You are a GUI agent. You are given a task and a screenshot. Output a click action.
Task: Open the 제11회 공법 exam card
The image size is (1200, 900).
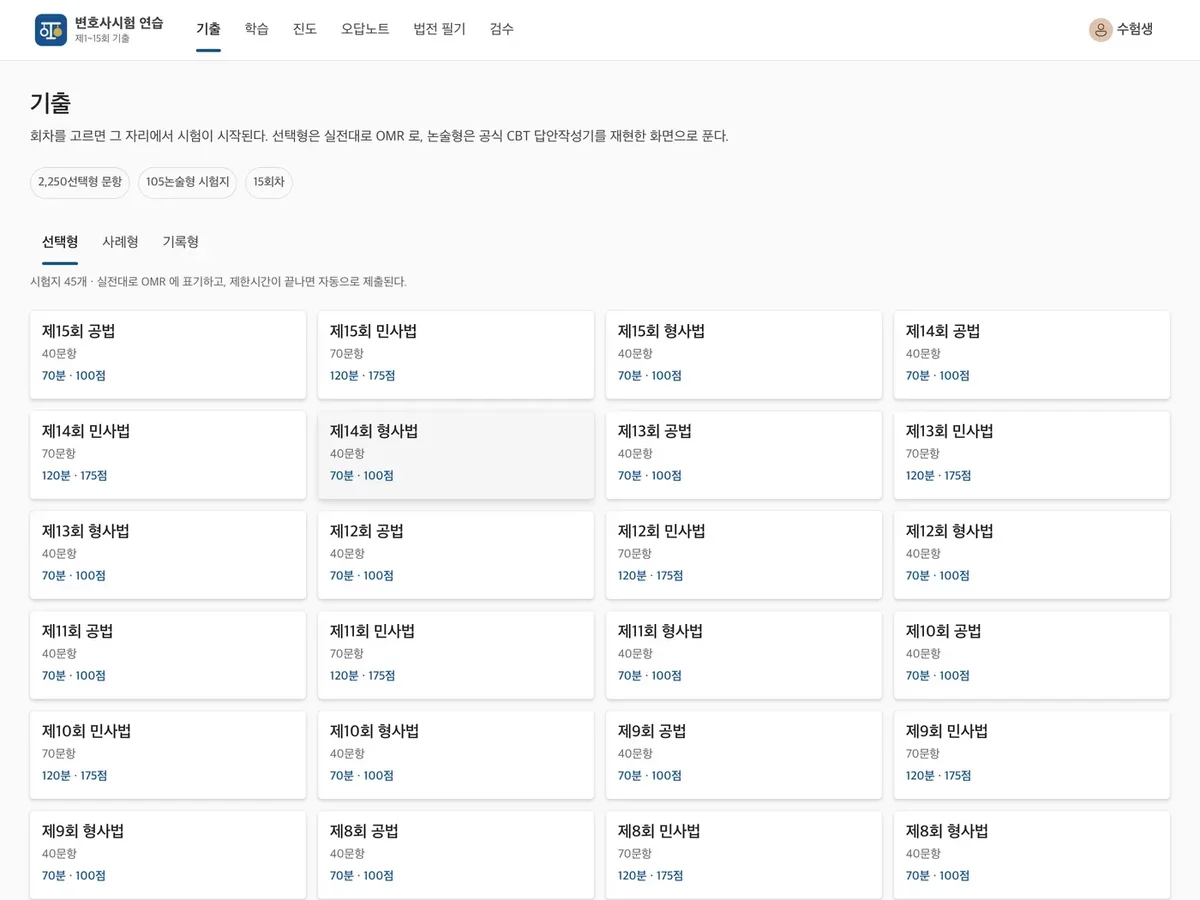coord(168,655)
